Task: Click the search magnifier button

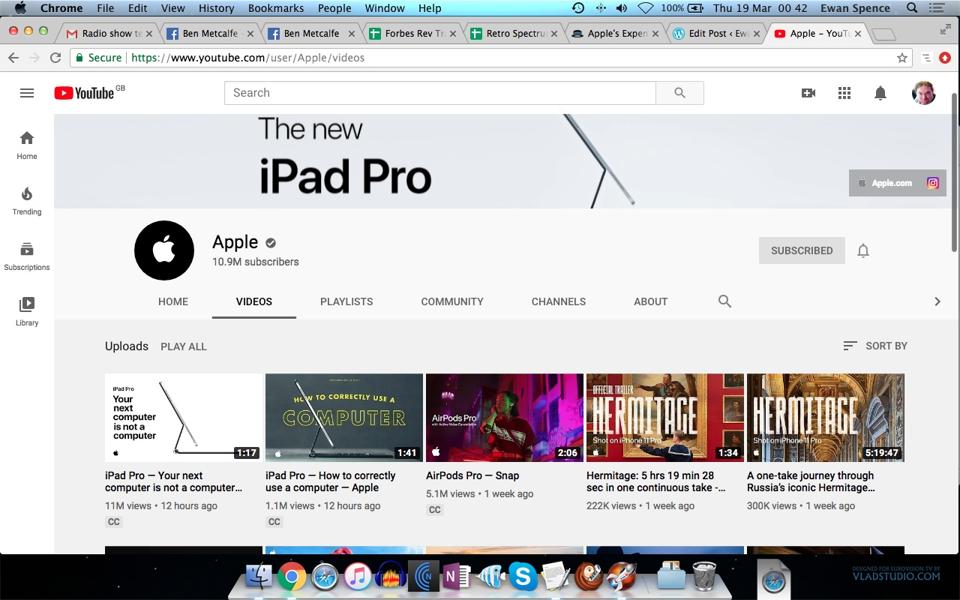Action: coord(680,92)
